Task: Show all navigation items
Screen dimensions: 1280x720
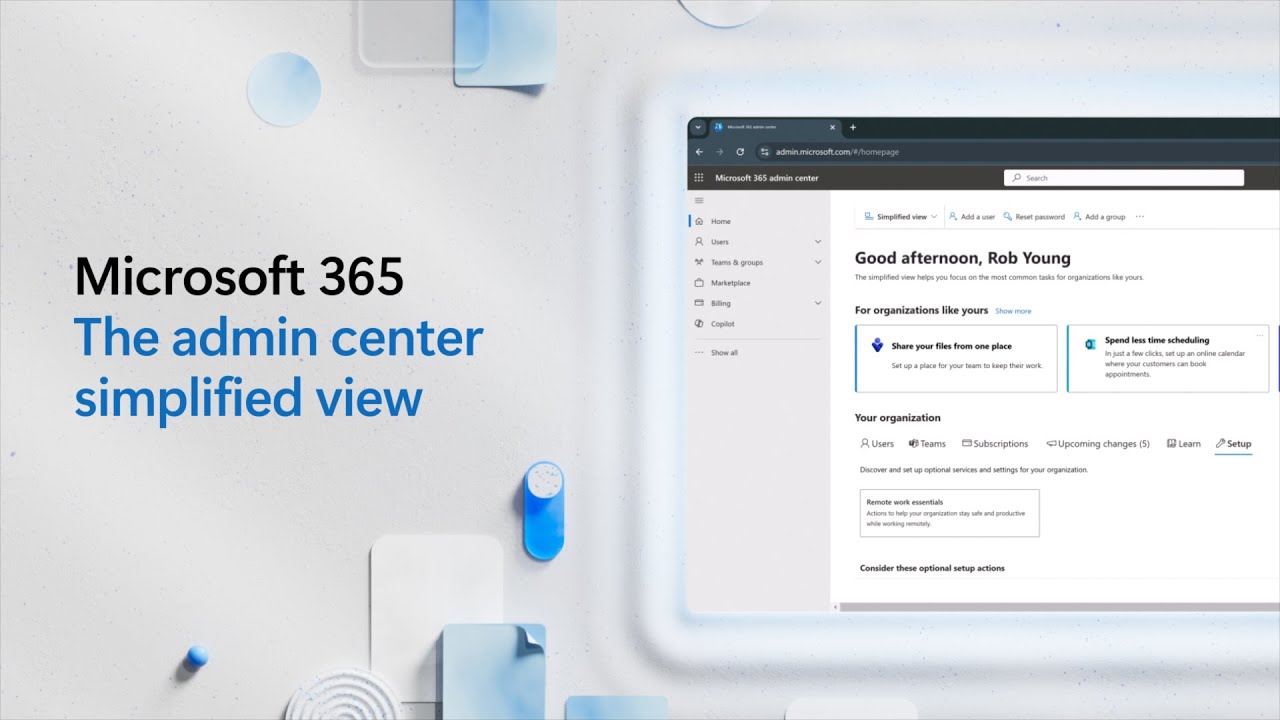Action: point(716,353)
